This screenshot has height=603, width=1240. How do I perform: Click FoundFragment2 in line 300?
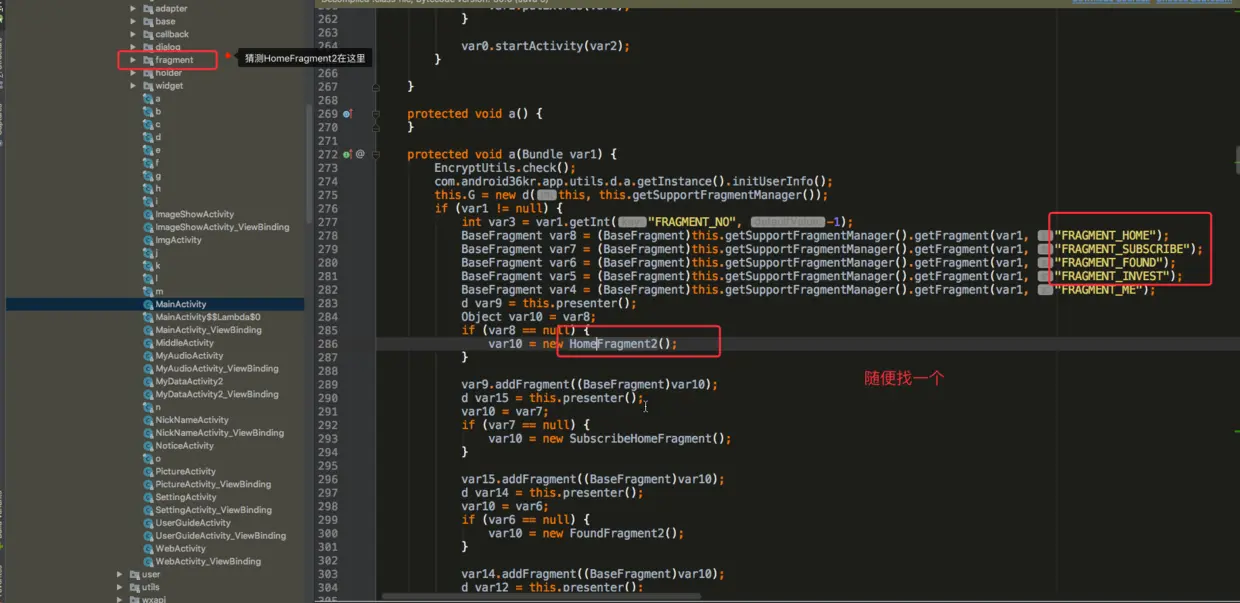coord(616,533)
